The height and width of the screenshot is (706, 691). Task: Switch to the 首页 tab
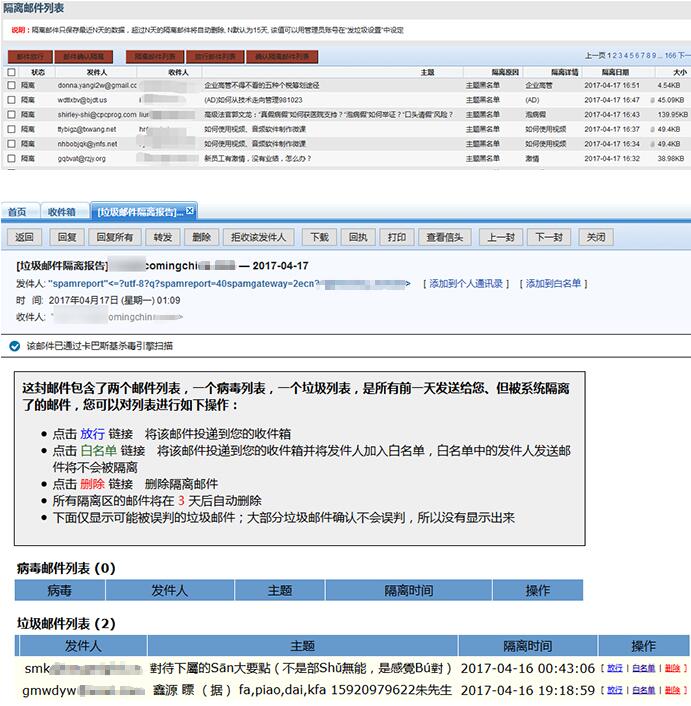(18, 212)
